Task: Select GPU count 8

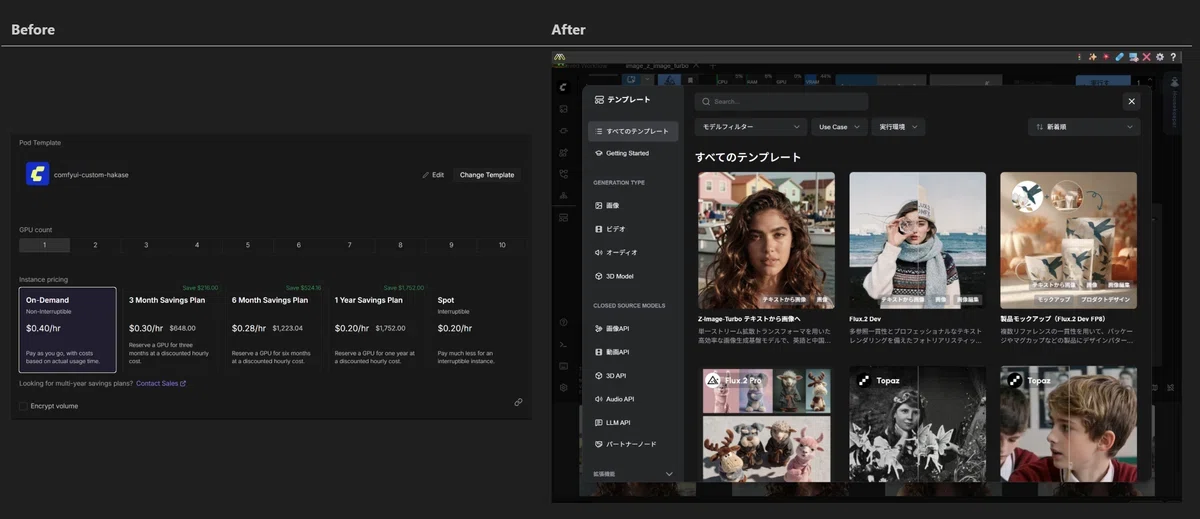Action: (400, 245)
